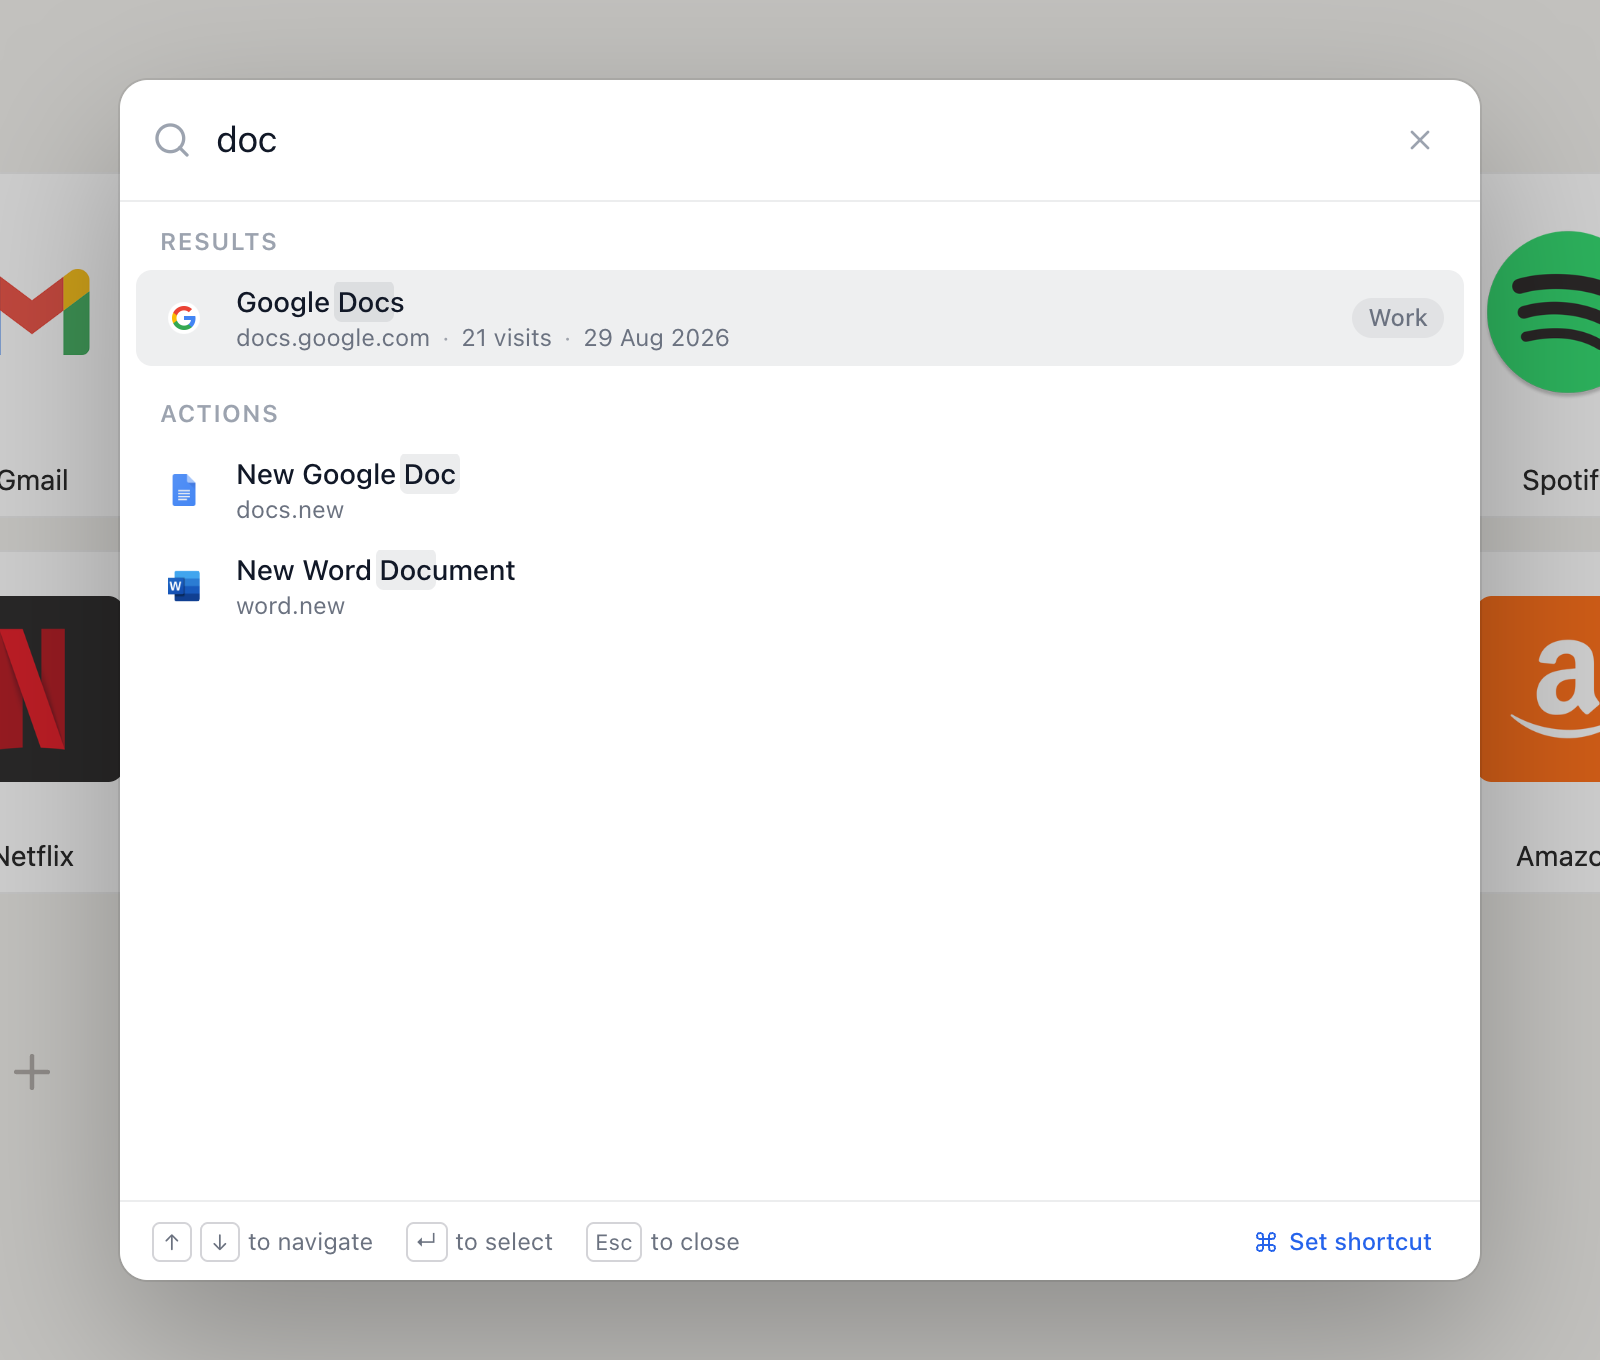This screenshot has width=1600, height=1360.
Task: Click the plus add shortcut icon
Action: coord(32,1072)
